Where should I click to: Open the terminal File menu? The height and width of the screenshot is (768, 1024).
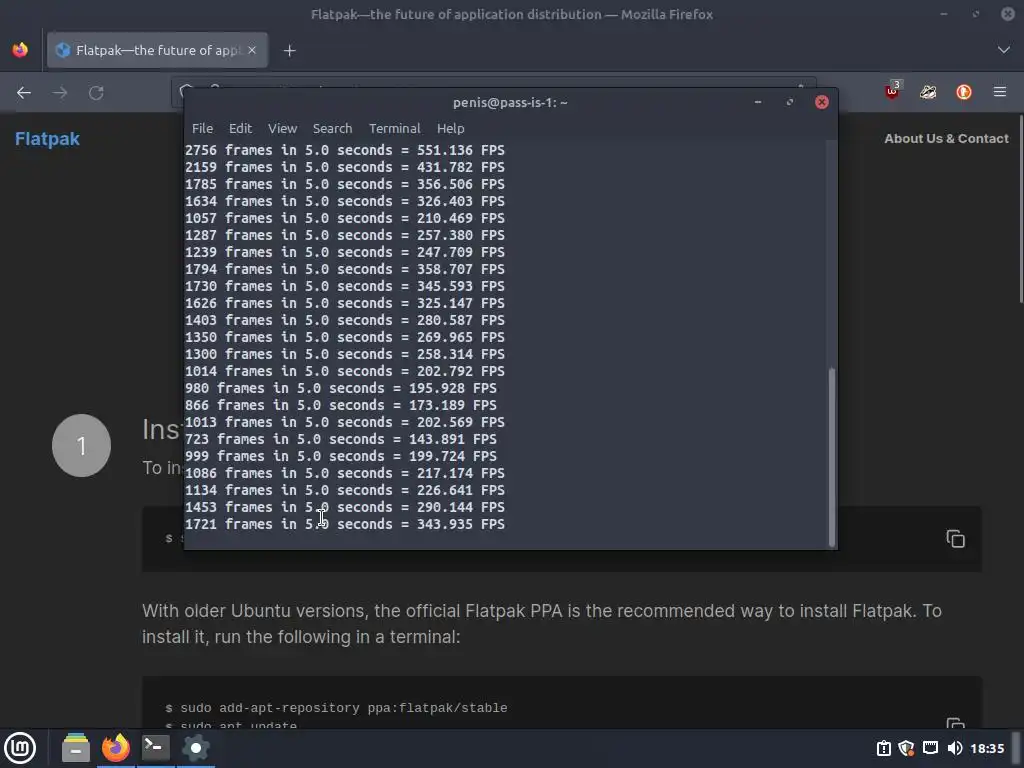pos(202,129)
